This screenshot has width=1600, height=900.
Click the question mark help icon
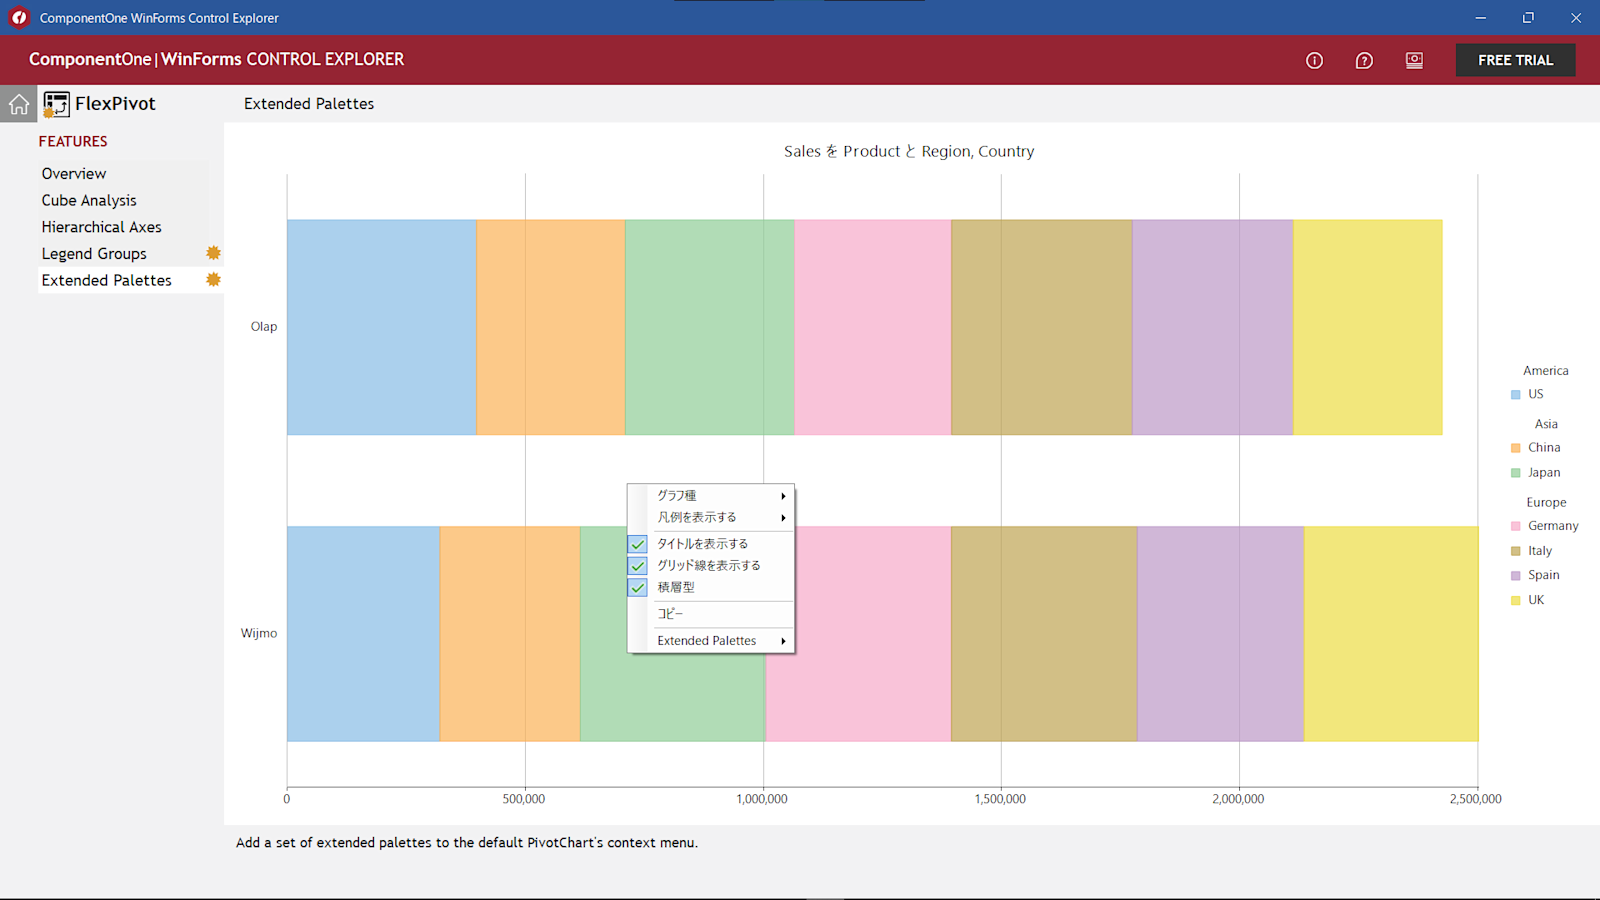tap(1364, 61)
